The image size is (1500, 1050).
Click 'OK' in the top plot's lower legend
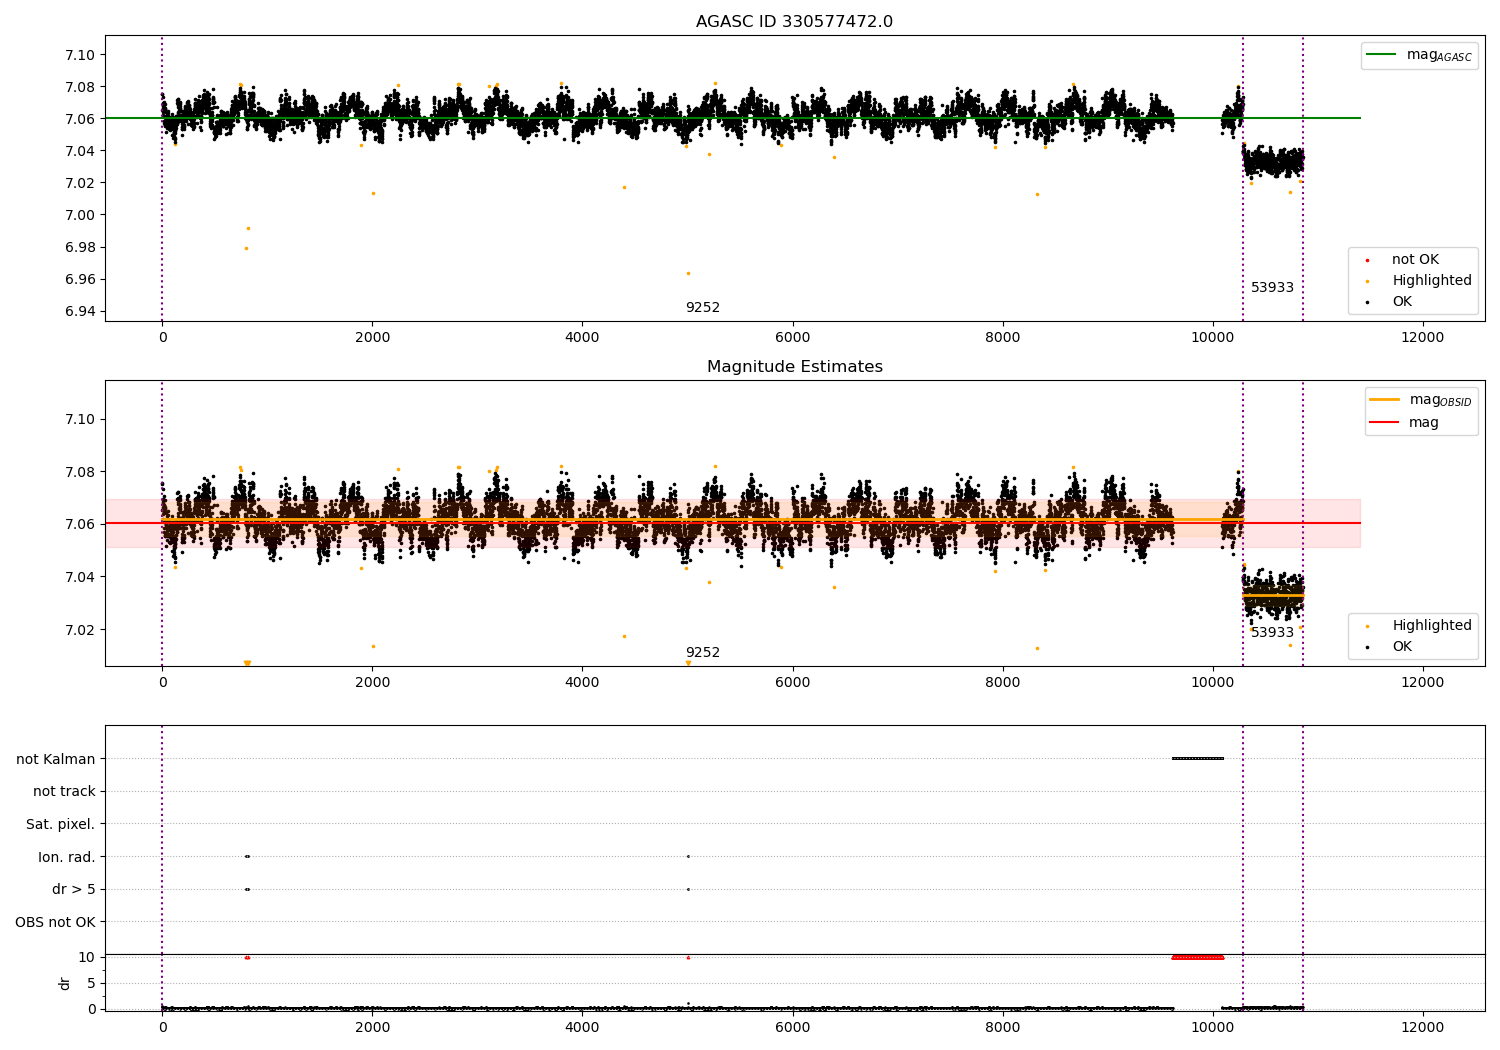pyautogui.click(x=1402, y=302)
